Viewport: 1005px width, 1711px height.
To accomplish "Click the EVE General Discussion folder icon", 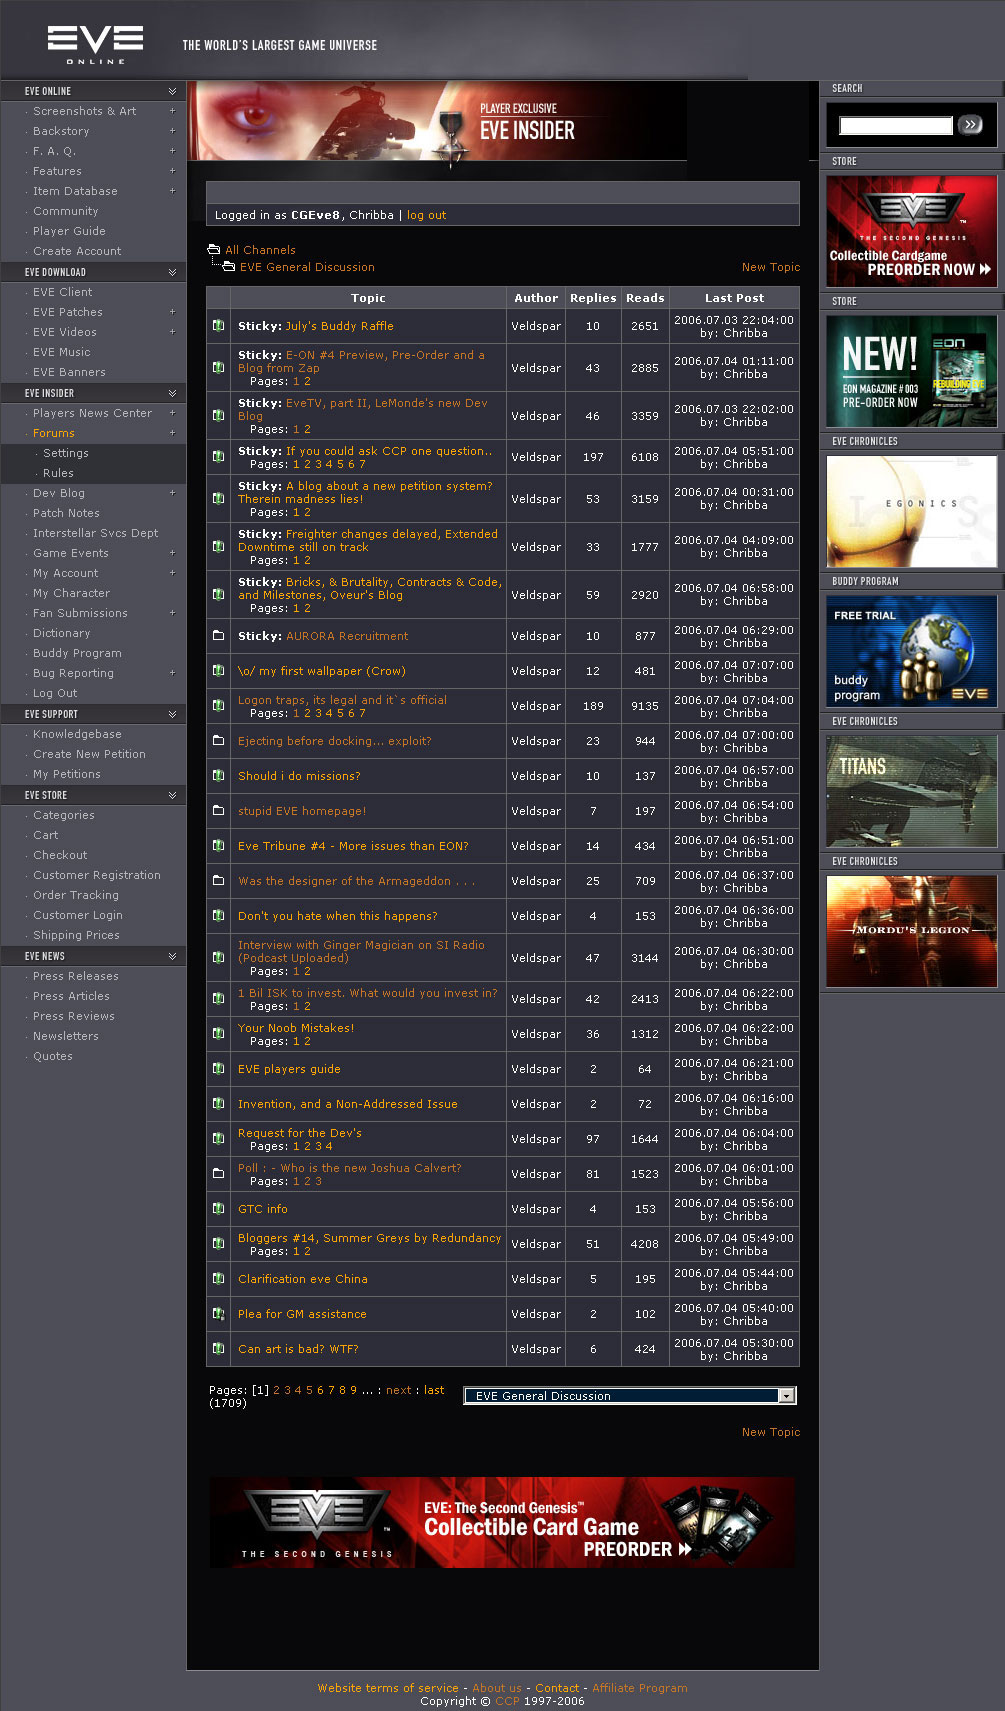I will 229,267.
